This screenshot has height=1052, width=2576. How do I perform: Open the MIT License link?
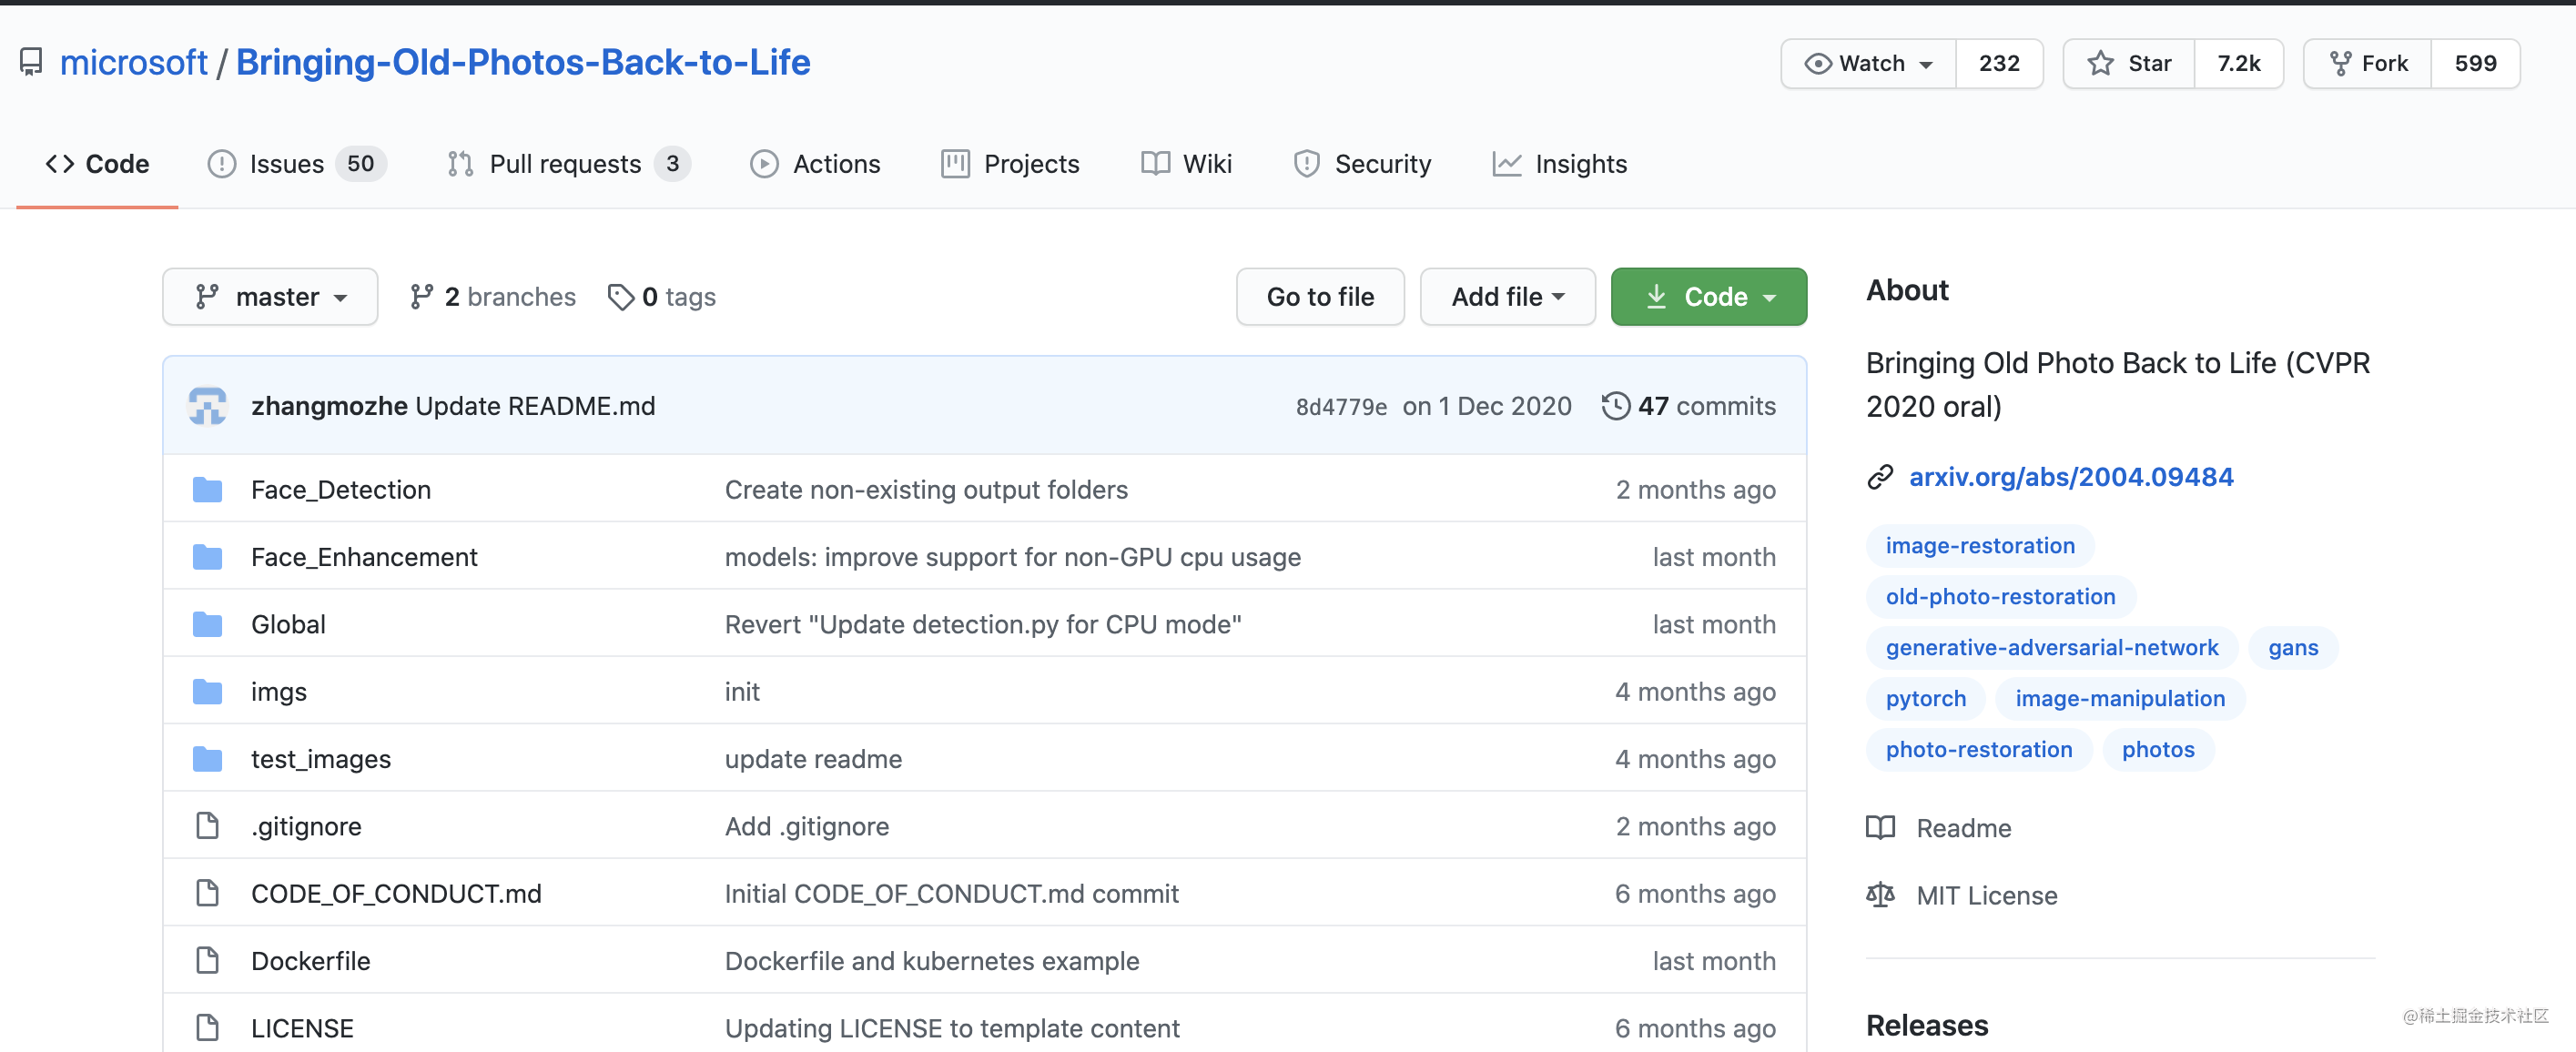tap(1962, 895)
